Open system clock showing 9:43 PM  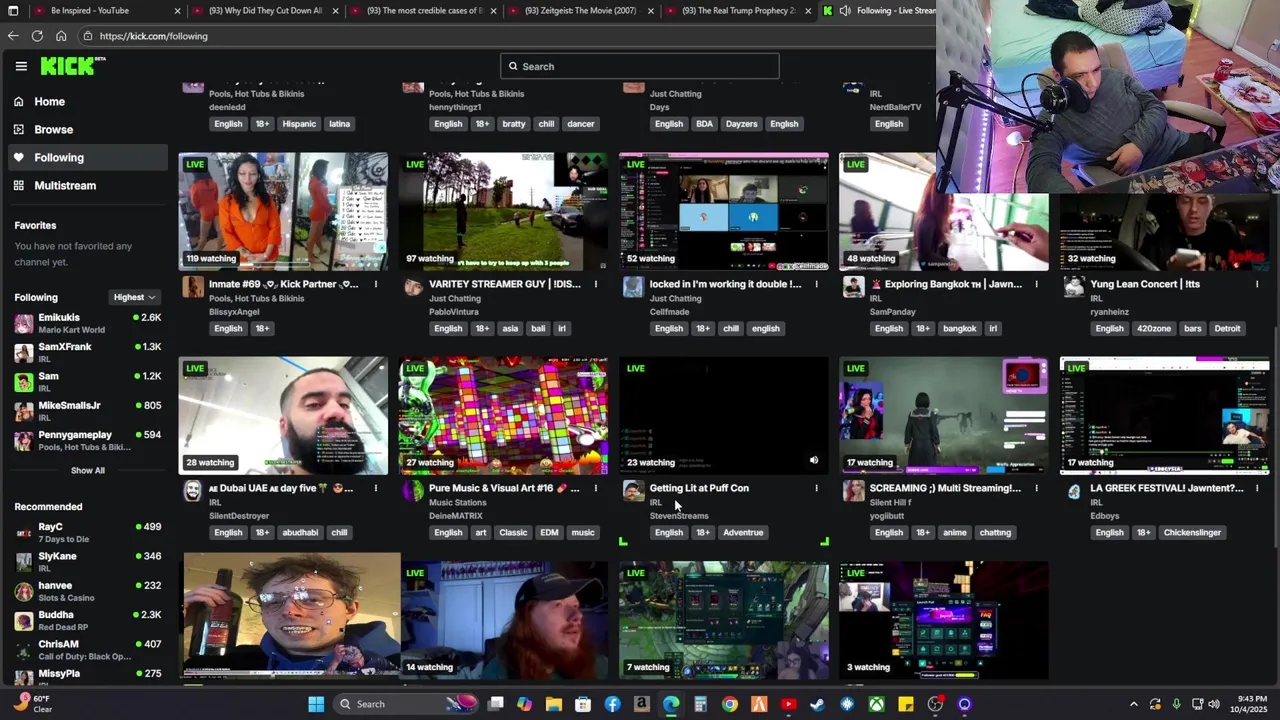(x=1251, y=704)
